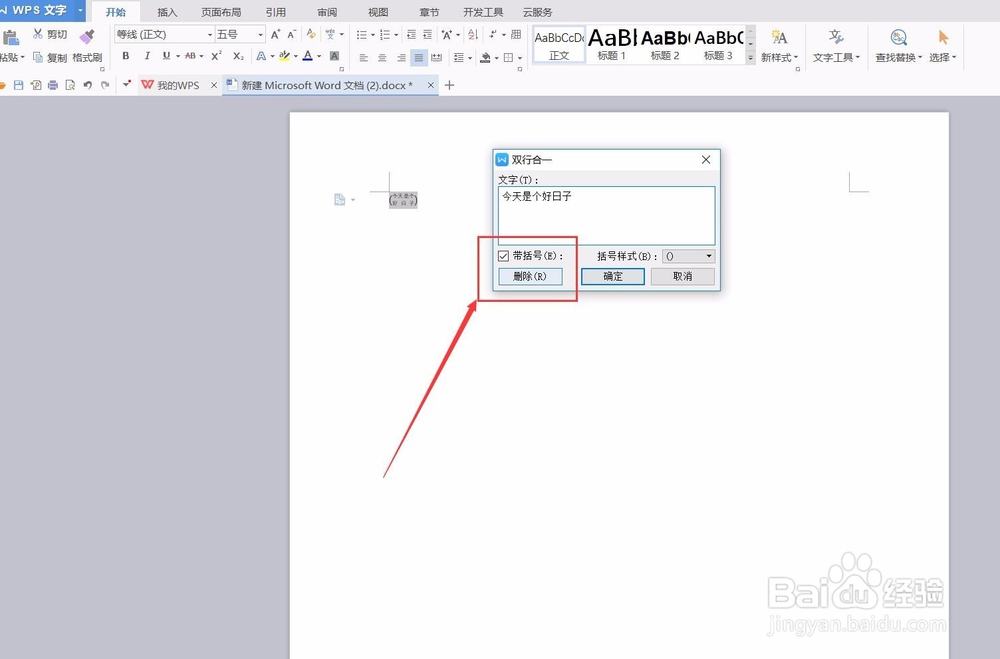Apply the font color A swatch
Screen dimensions: 1000x659
(307, 56)
